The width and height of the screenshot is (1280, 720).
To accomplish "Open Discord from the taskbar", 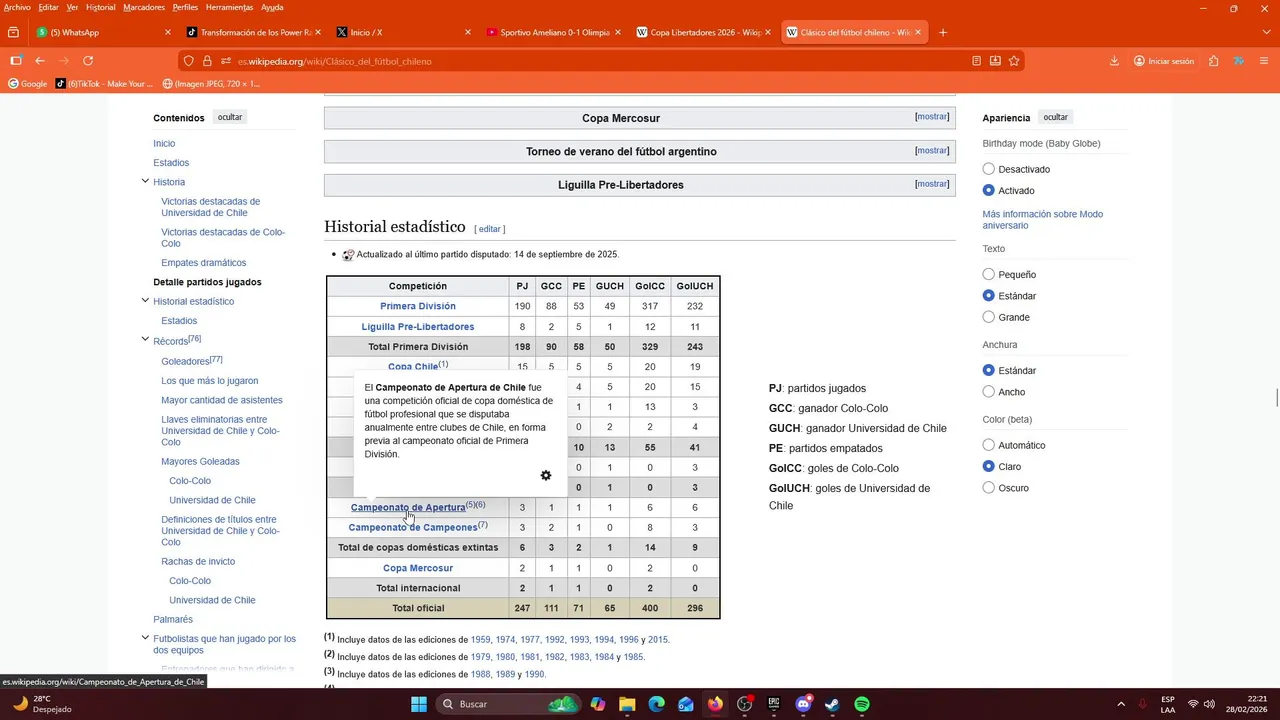I will (x=803, y=704).
